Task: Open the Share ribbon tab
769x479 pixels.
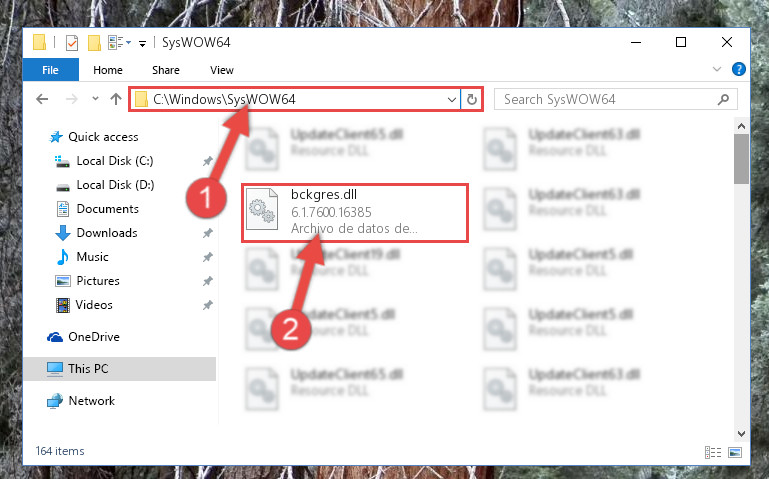Action: (166, 70)
